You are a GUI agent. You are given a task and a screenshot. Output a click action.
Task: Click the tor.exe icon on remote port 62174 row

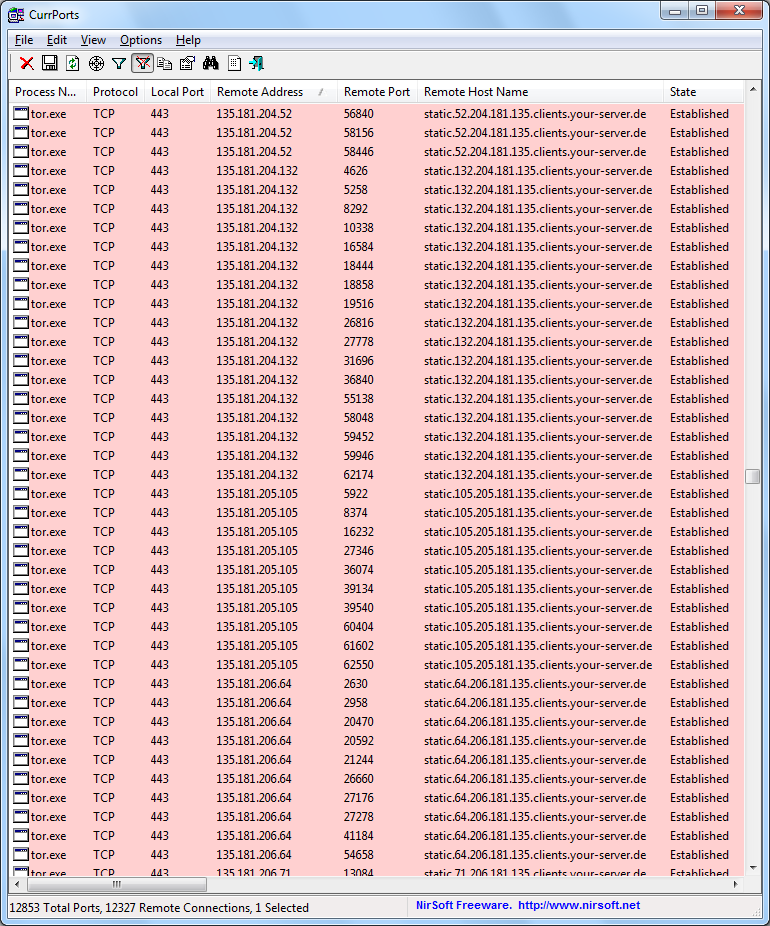21,475
